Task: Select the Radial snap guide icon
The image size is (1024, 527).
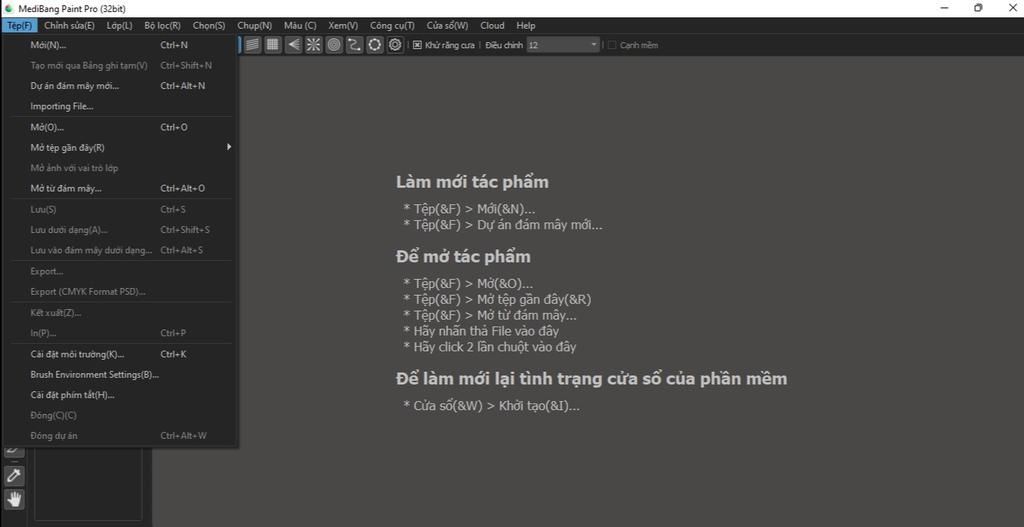Action: coord(313,44)
